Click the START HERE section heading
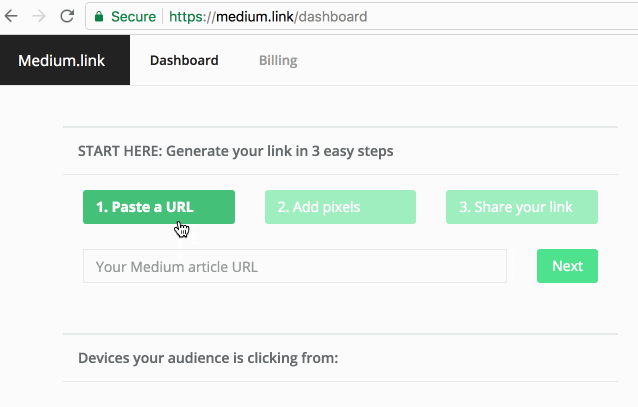This screenshot has width=638, height=407. 236,151
